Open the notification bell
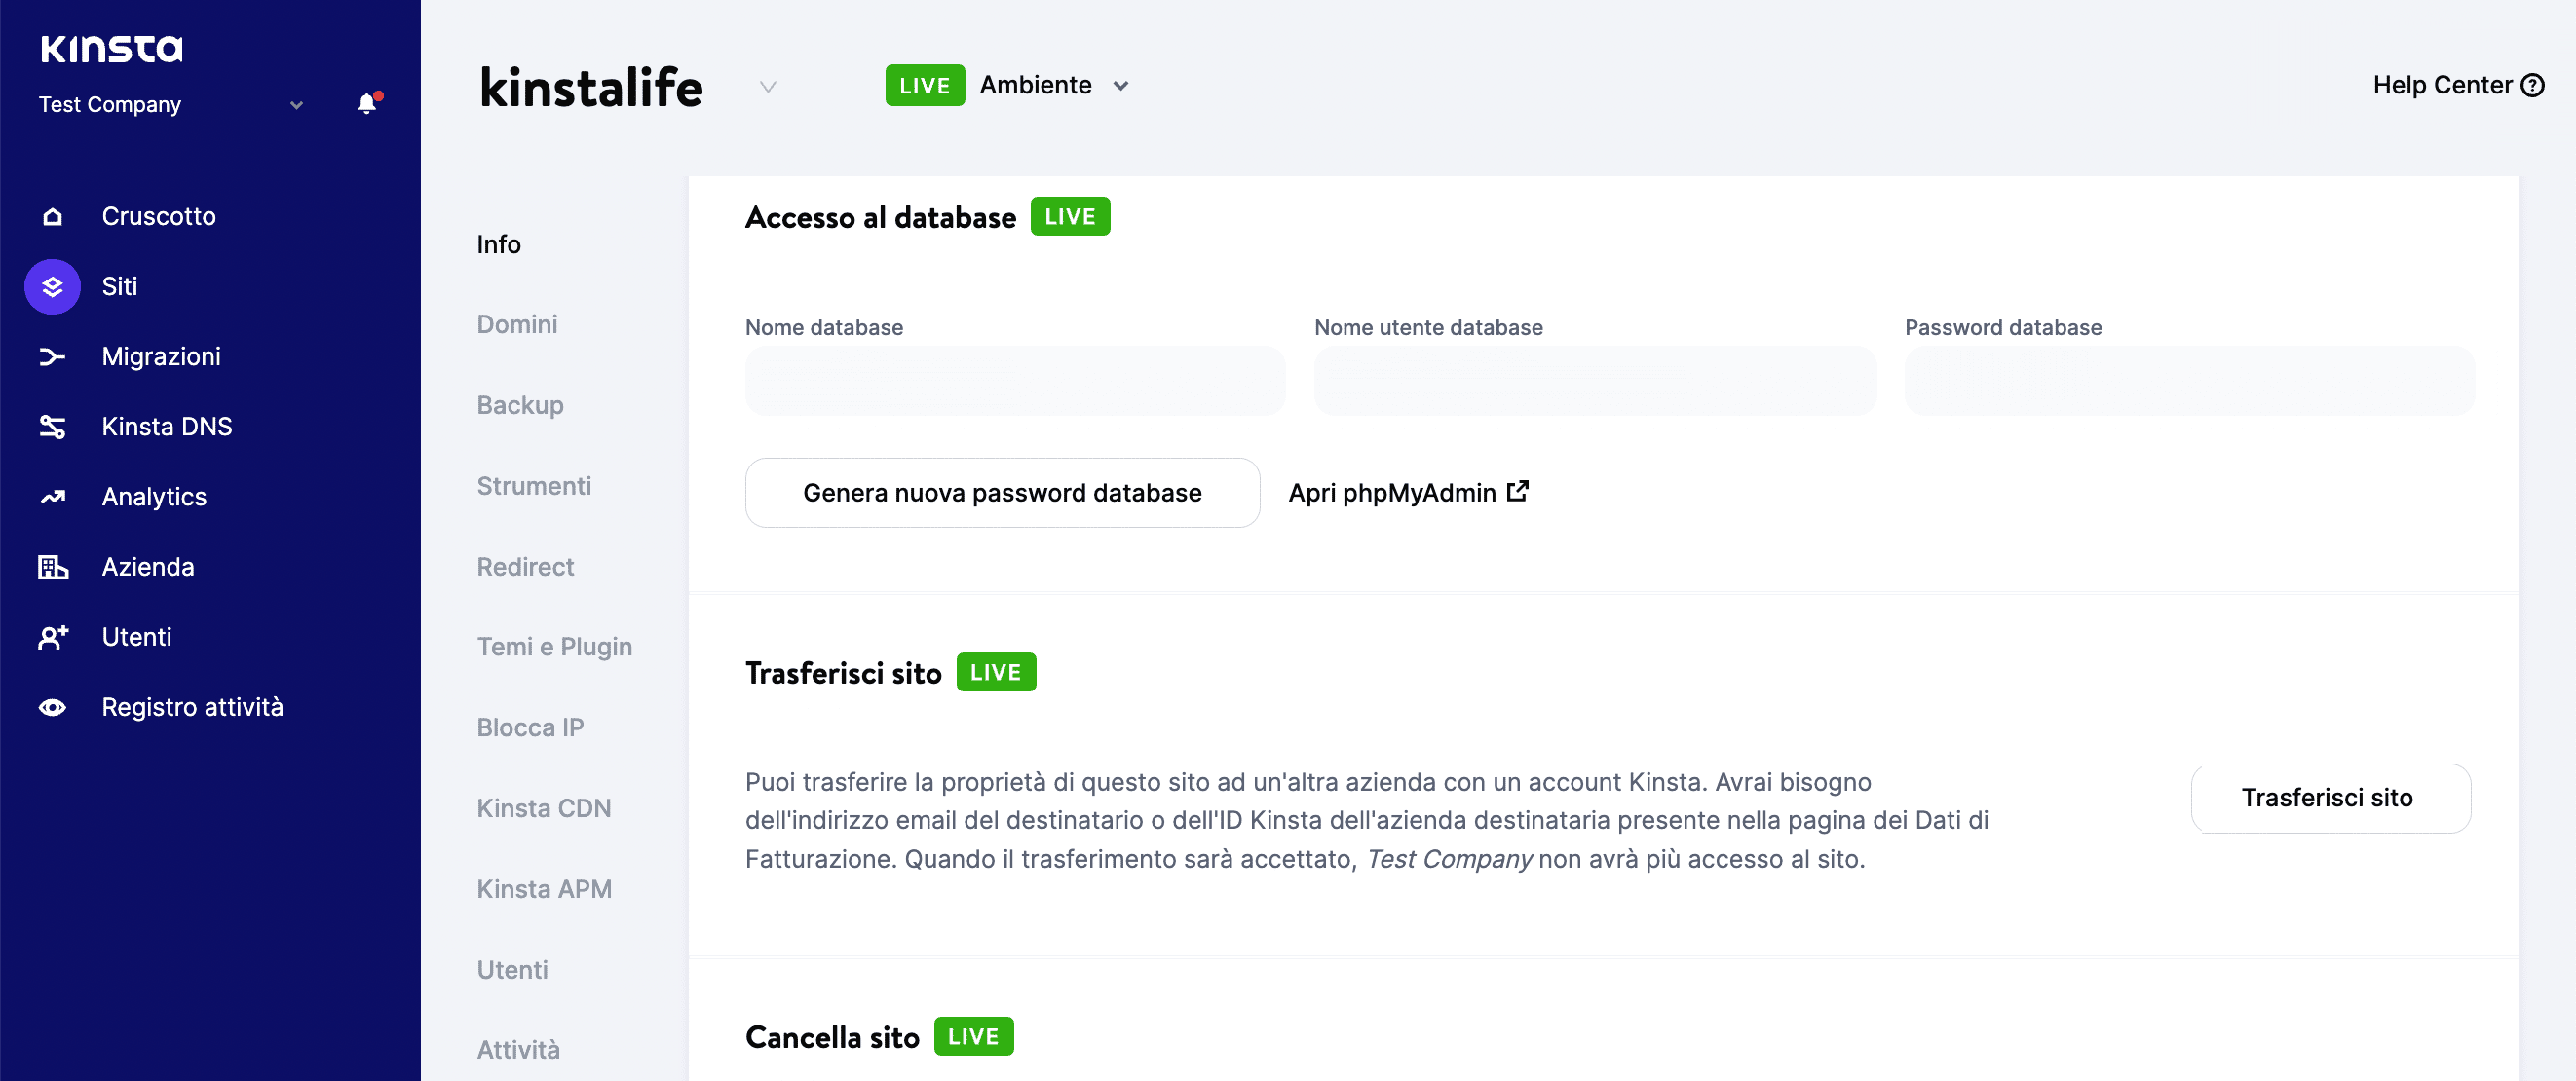Viewport: 2576px width, 1081px height. pos(366,103)
